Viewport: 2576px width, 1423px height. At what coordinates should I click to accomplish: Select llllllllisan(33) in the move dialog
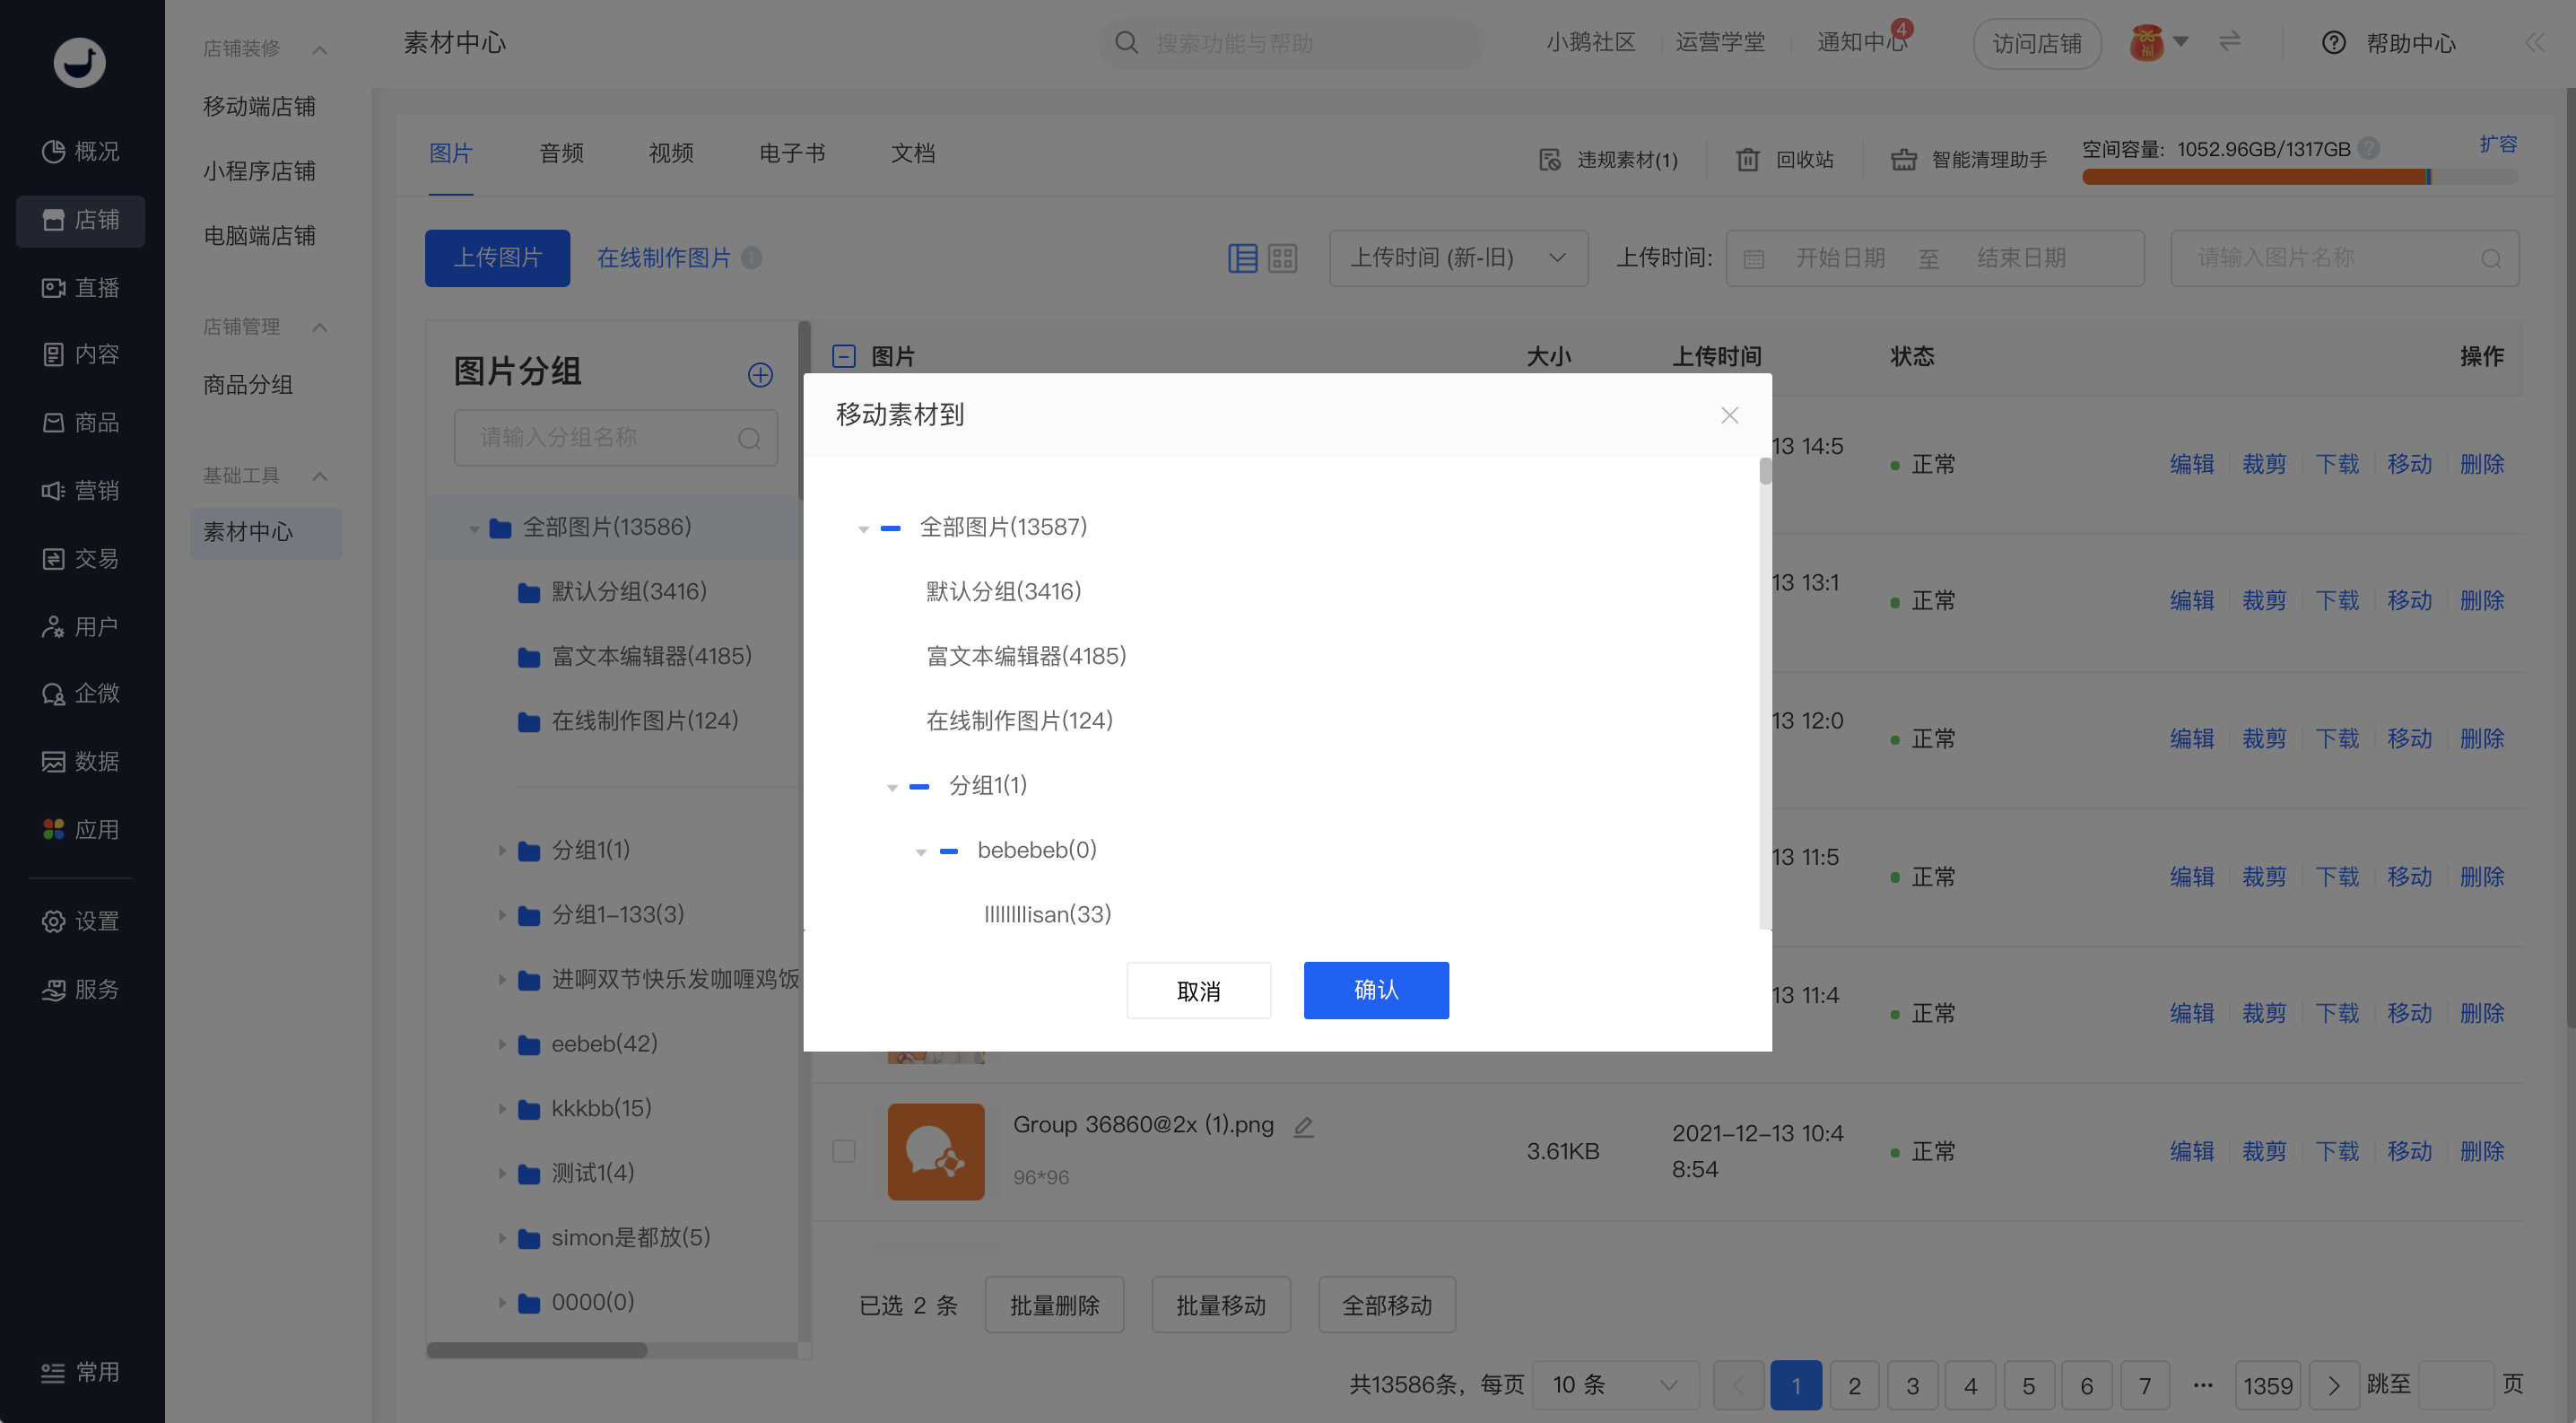point(1047,914)
